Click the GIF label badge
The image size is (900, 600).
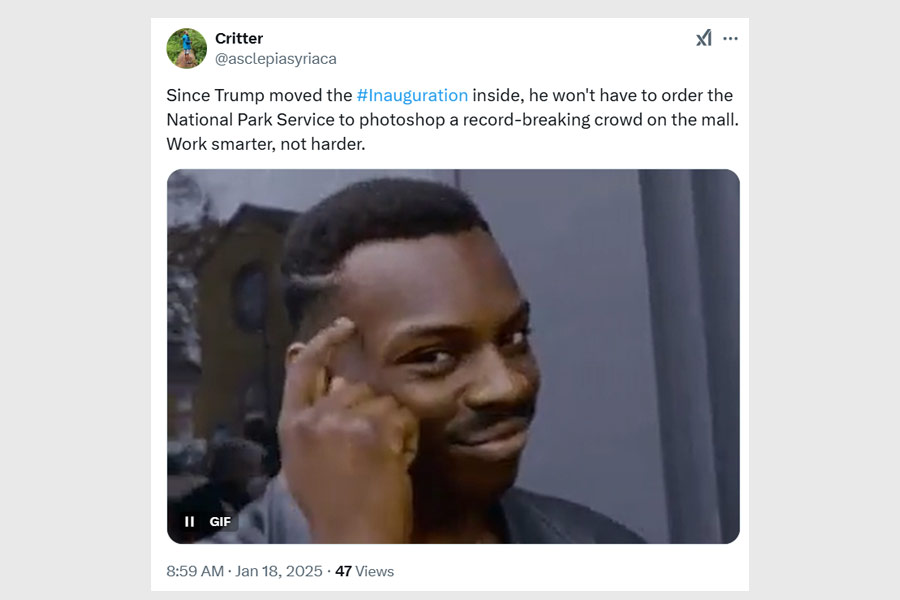pyautogui.click(x=220, y=521)
